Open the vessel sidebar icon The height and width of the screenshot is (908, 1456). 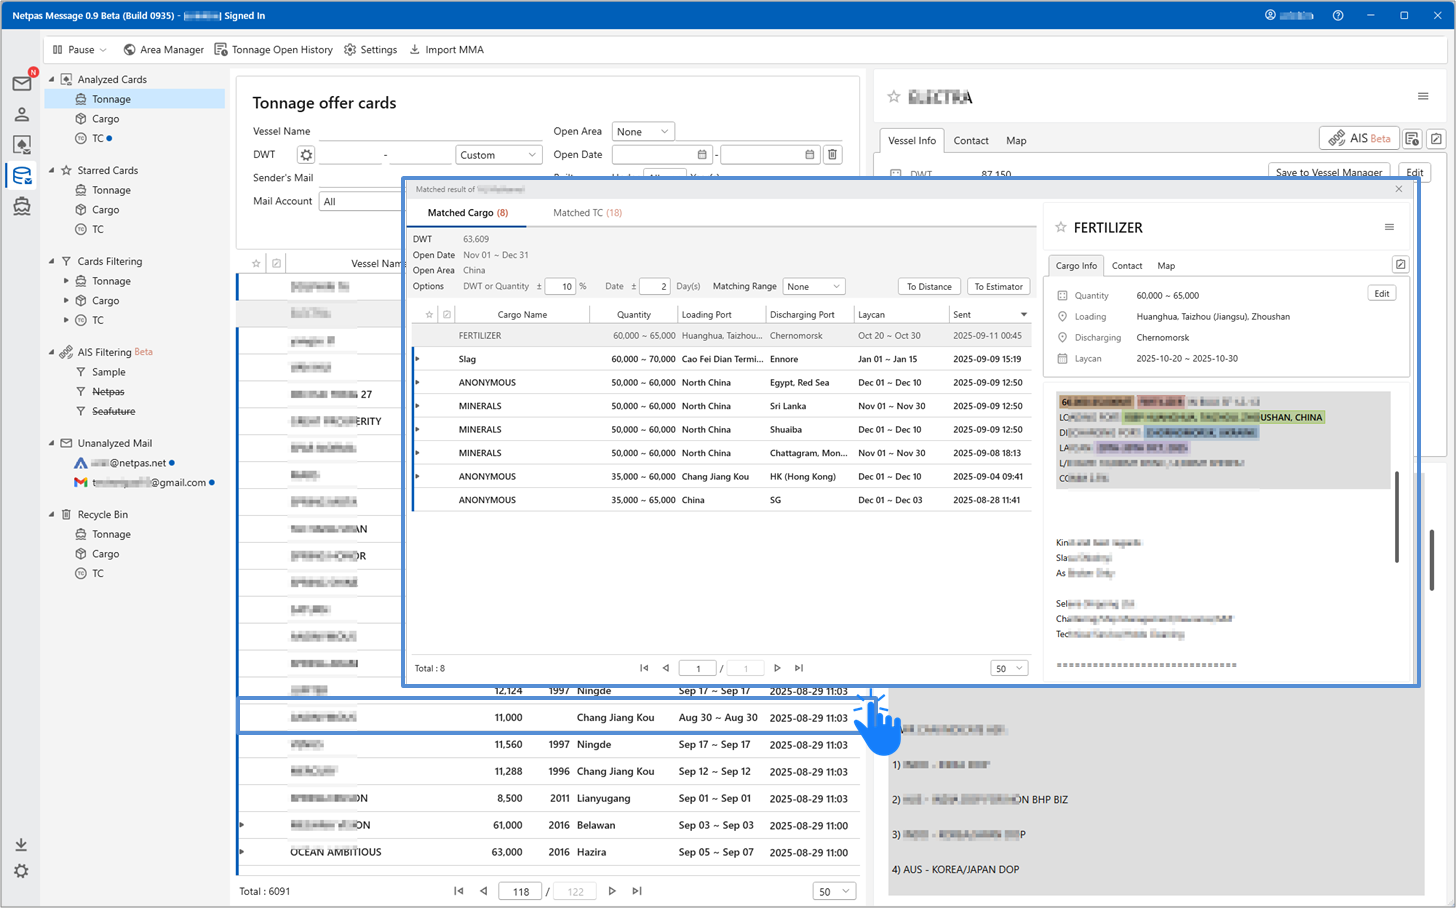point(21,206)
